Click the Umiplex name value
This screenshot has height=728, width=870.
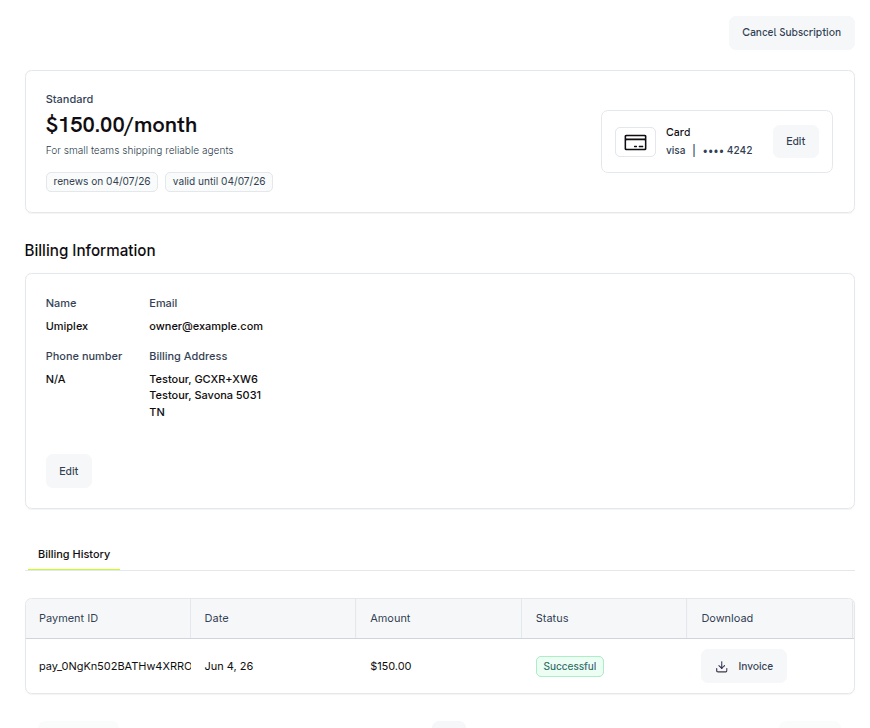[x=67, y=326]
